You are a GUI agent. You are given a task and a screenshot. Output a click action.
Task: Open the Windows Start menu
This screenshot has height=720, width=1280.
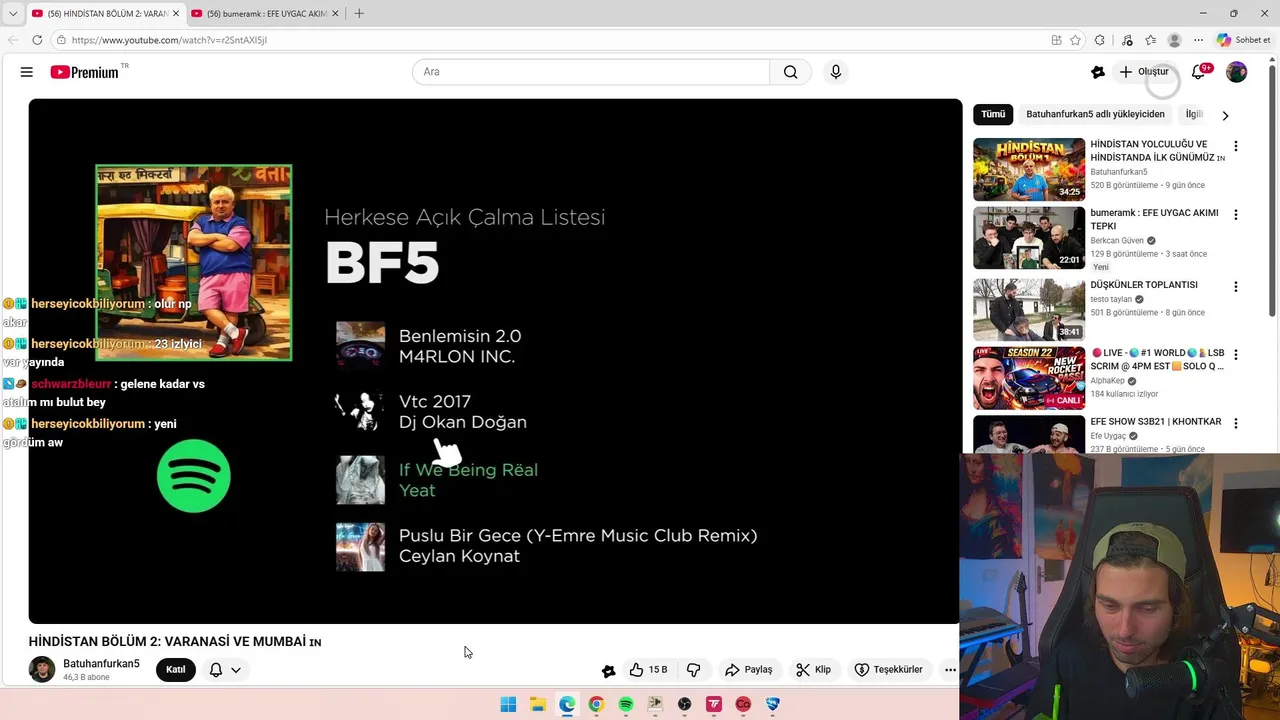(508, 704)
